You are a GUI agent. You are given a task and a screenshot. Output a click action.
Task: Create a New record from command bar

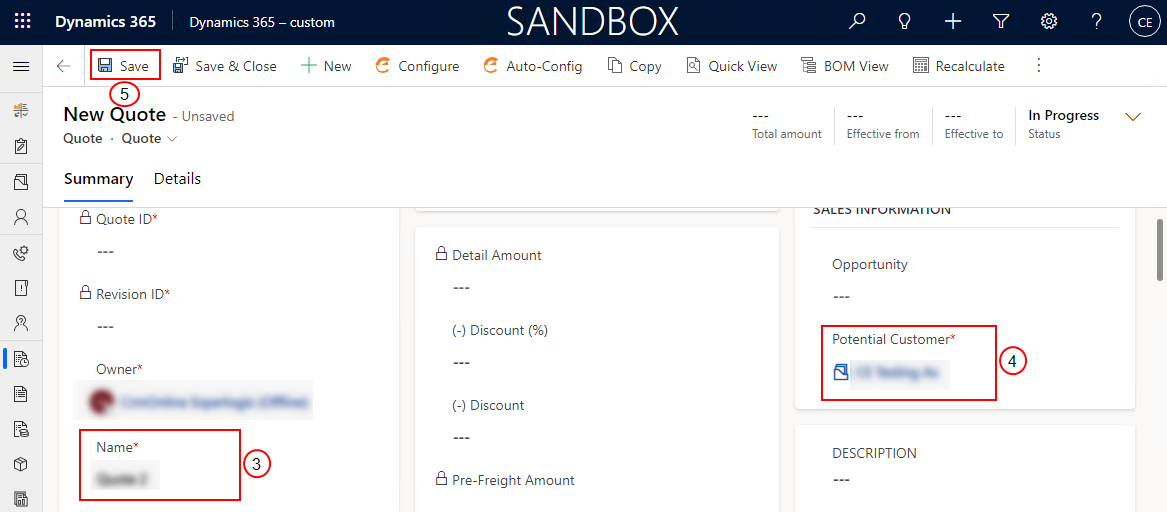(x=326, y=66)
